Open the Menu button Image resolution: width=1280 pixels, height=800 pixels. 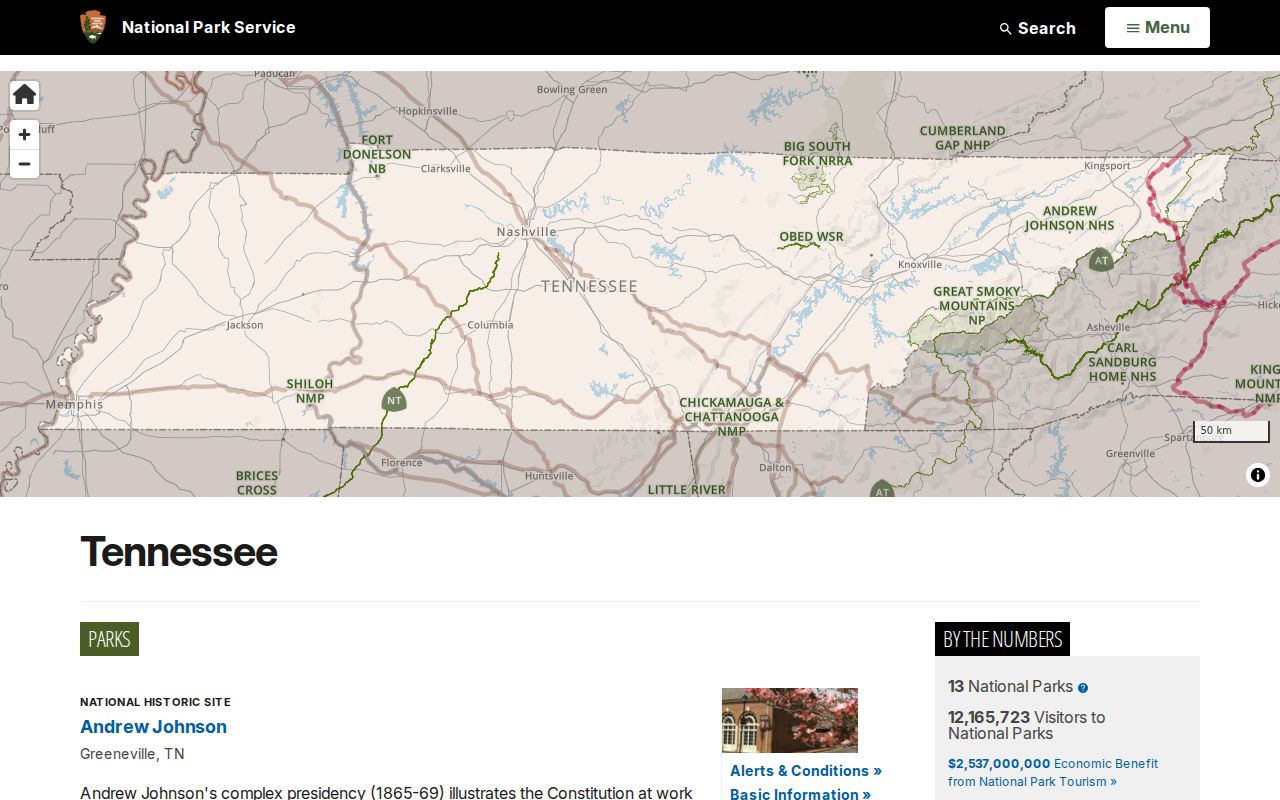pyautogui.click(x=1157, y=27)
